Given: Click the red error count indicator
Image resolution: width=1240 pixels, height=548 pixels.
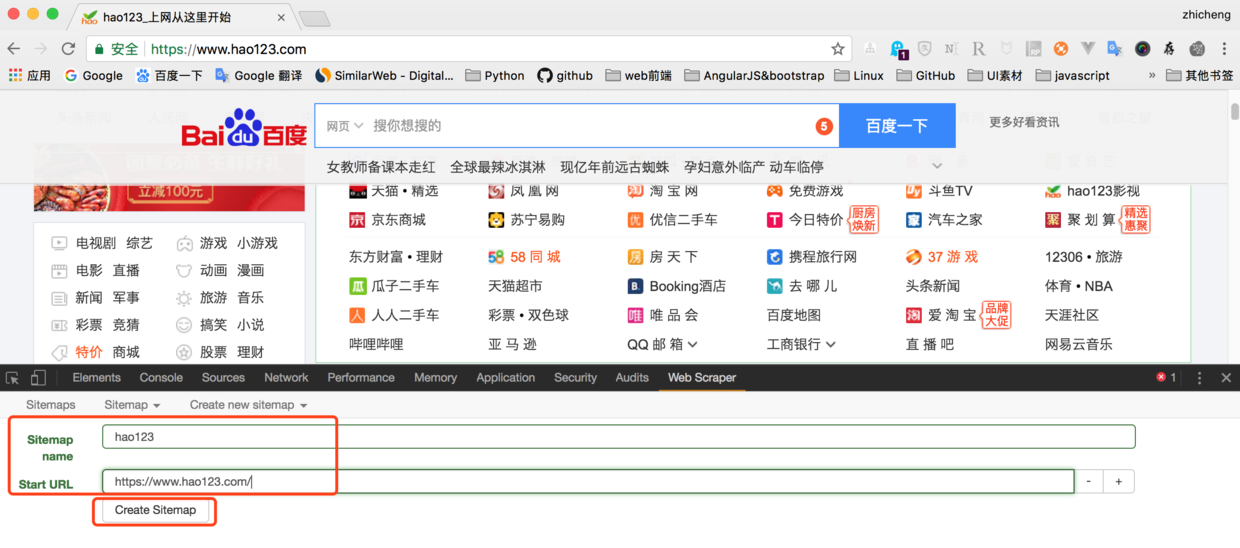Looking at the screenshot, I should tap(1166, 378).
